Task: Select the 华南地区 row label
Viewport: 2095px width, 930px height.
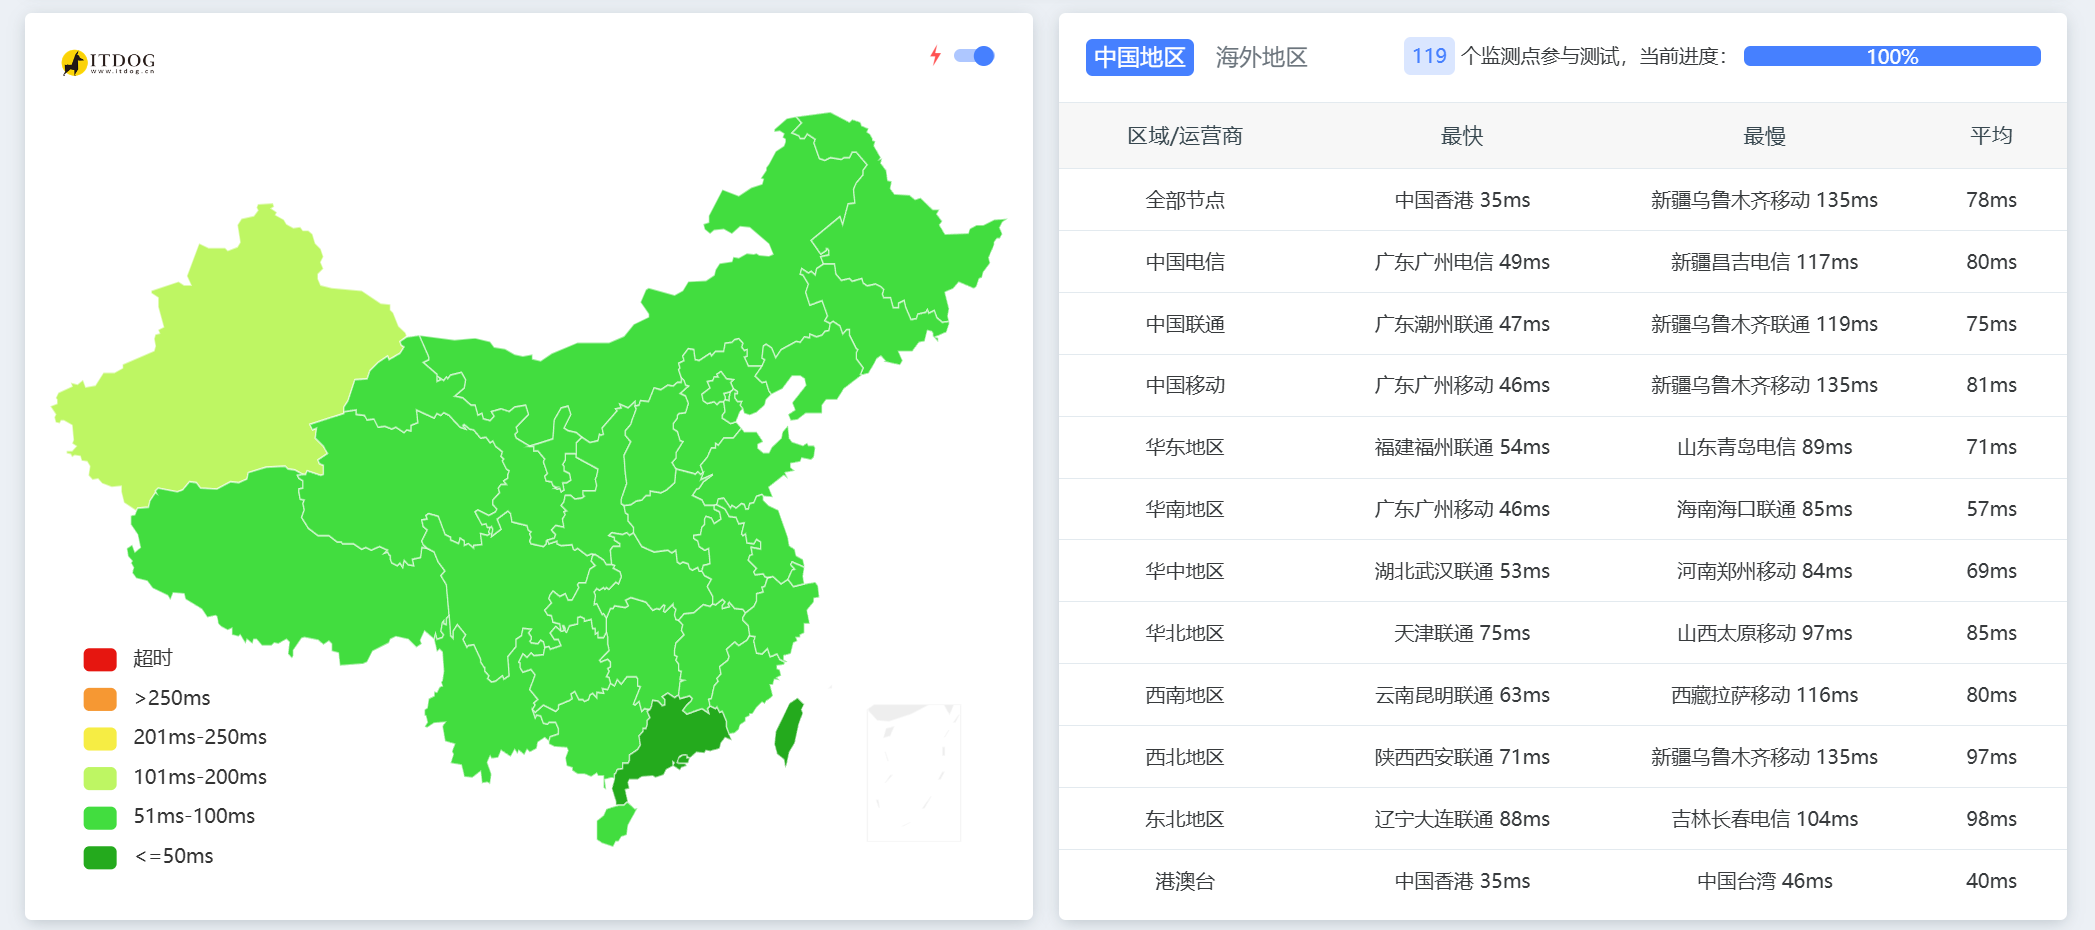Action: [1185, 509]
